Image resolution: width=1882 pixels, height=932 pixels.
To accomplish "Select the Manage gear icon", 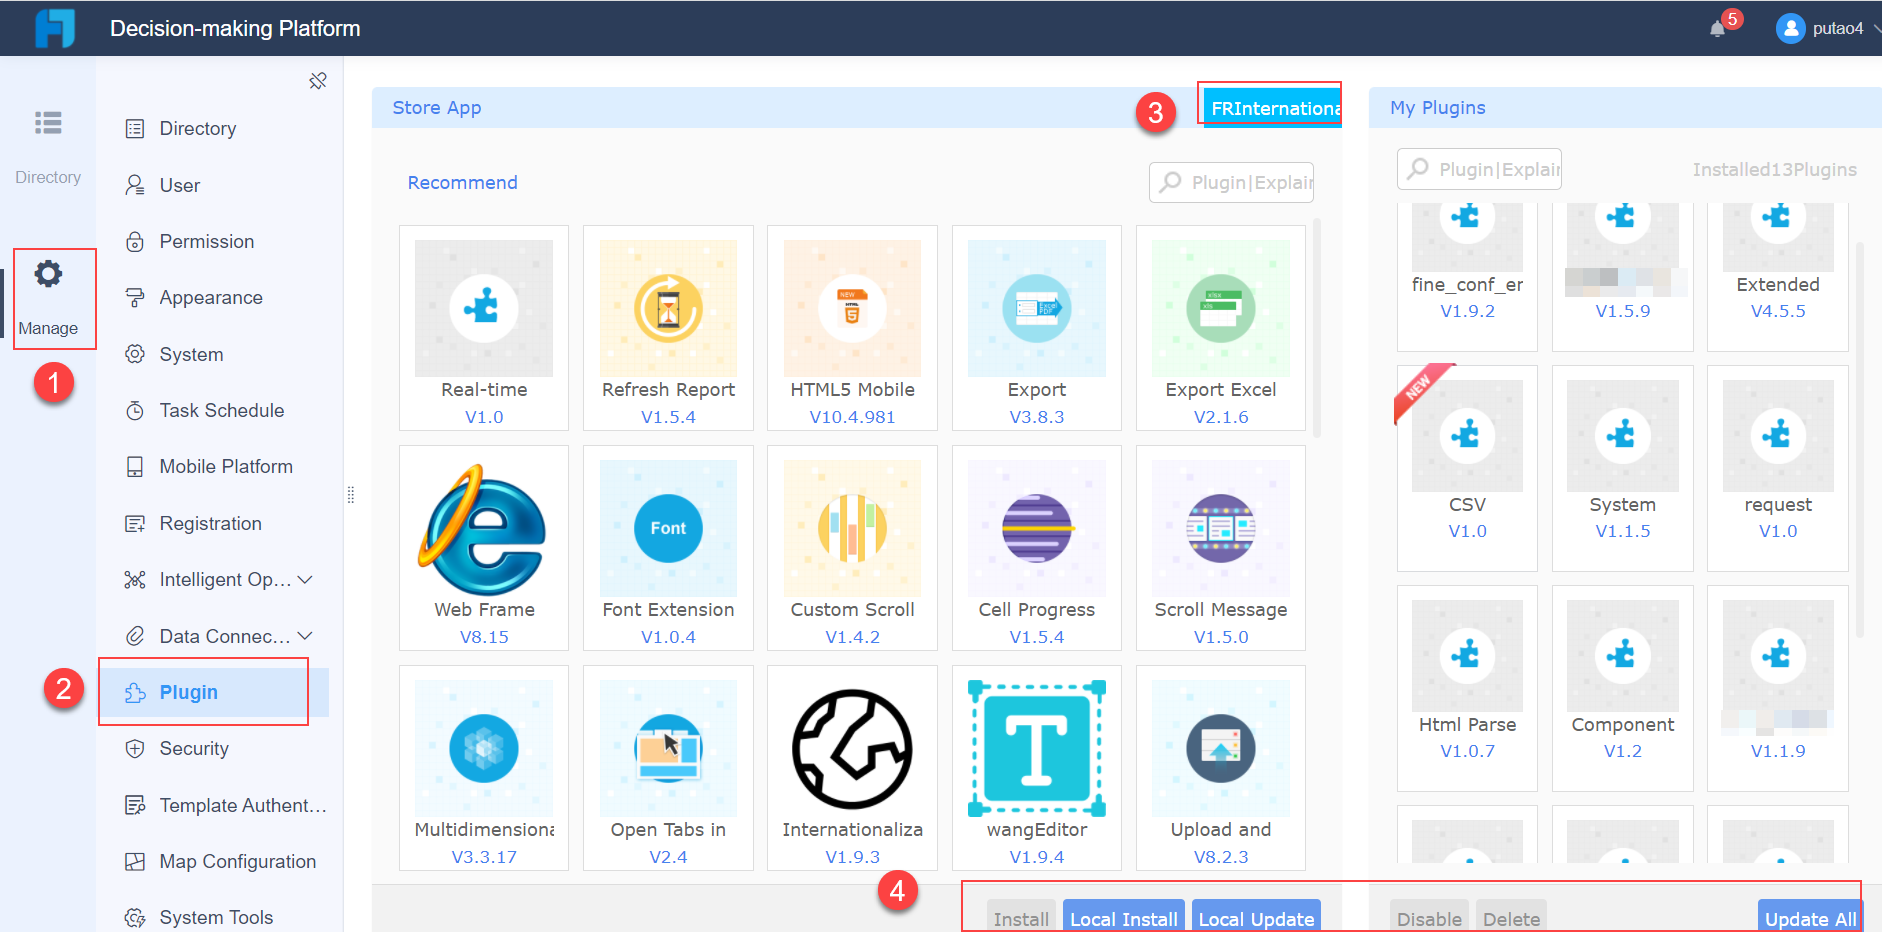I will click(x=48, y=274).
